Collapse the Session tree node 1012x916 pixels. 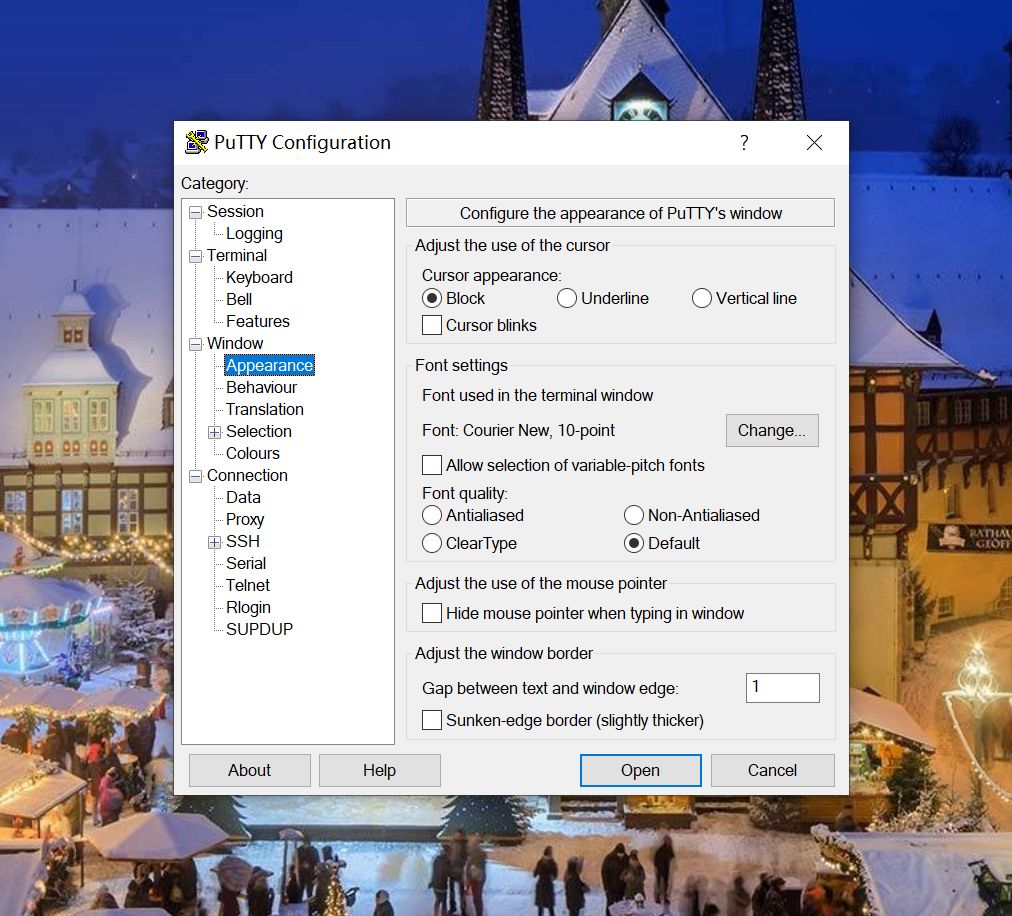(196, 212)
